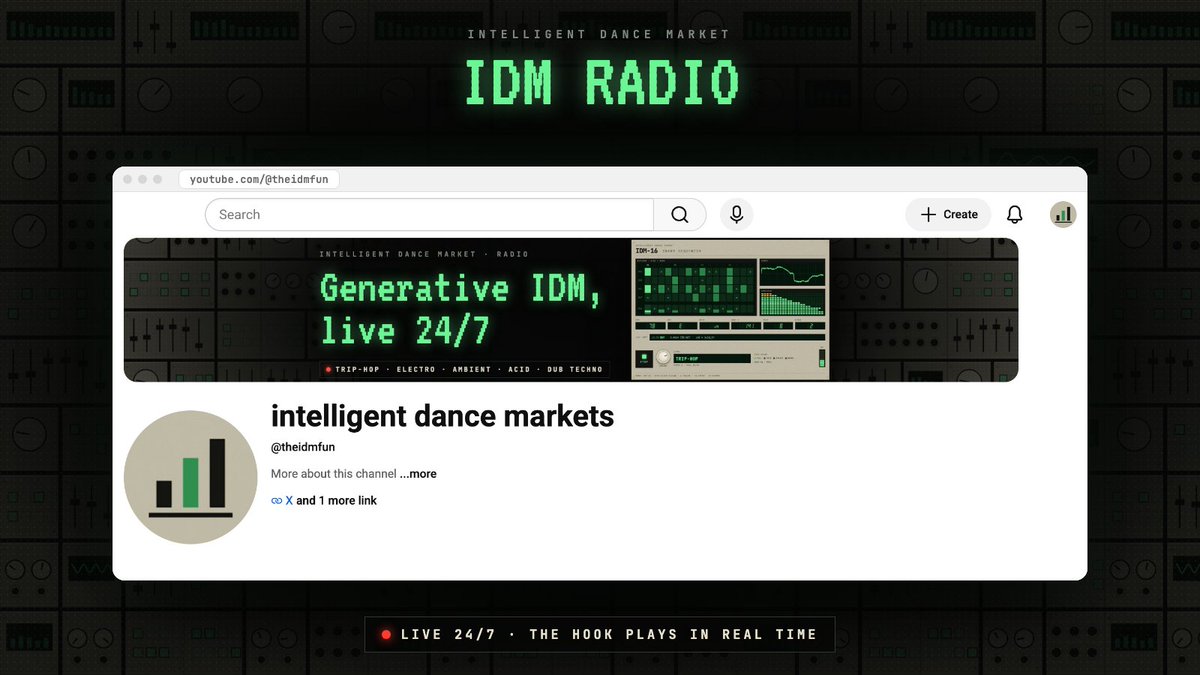Click DUB TECHNO genre label in banner

coord(573,369)
